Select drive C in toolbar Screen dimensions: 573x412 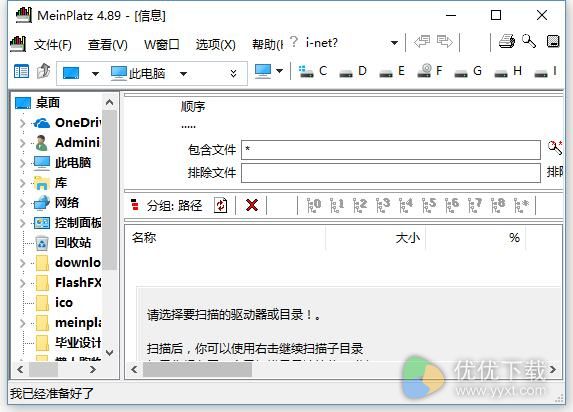point(313,71)
